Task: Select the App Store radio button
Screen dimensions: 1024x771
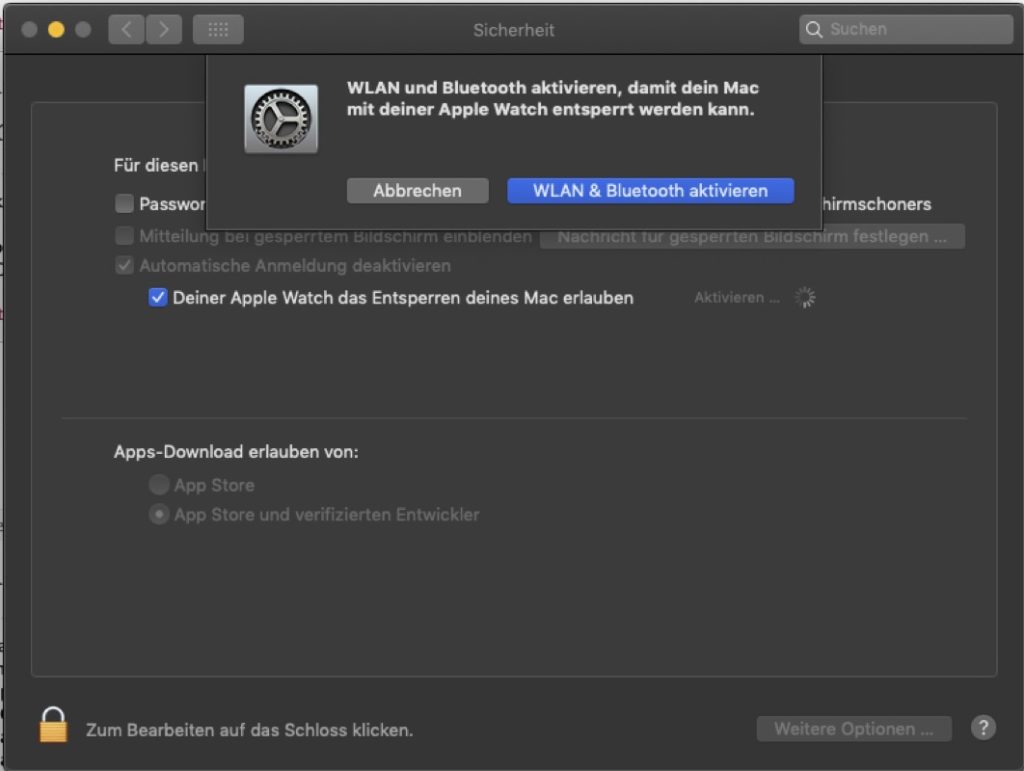Action: [x=159, y=485]
